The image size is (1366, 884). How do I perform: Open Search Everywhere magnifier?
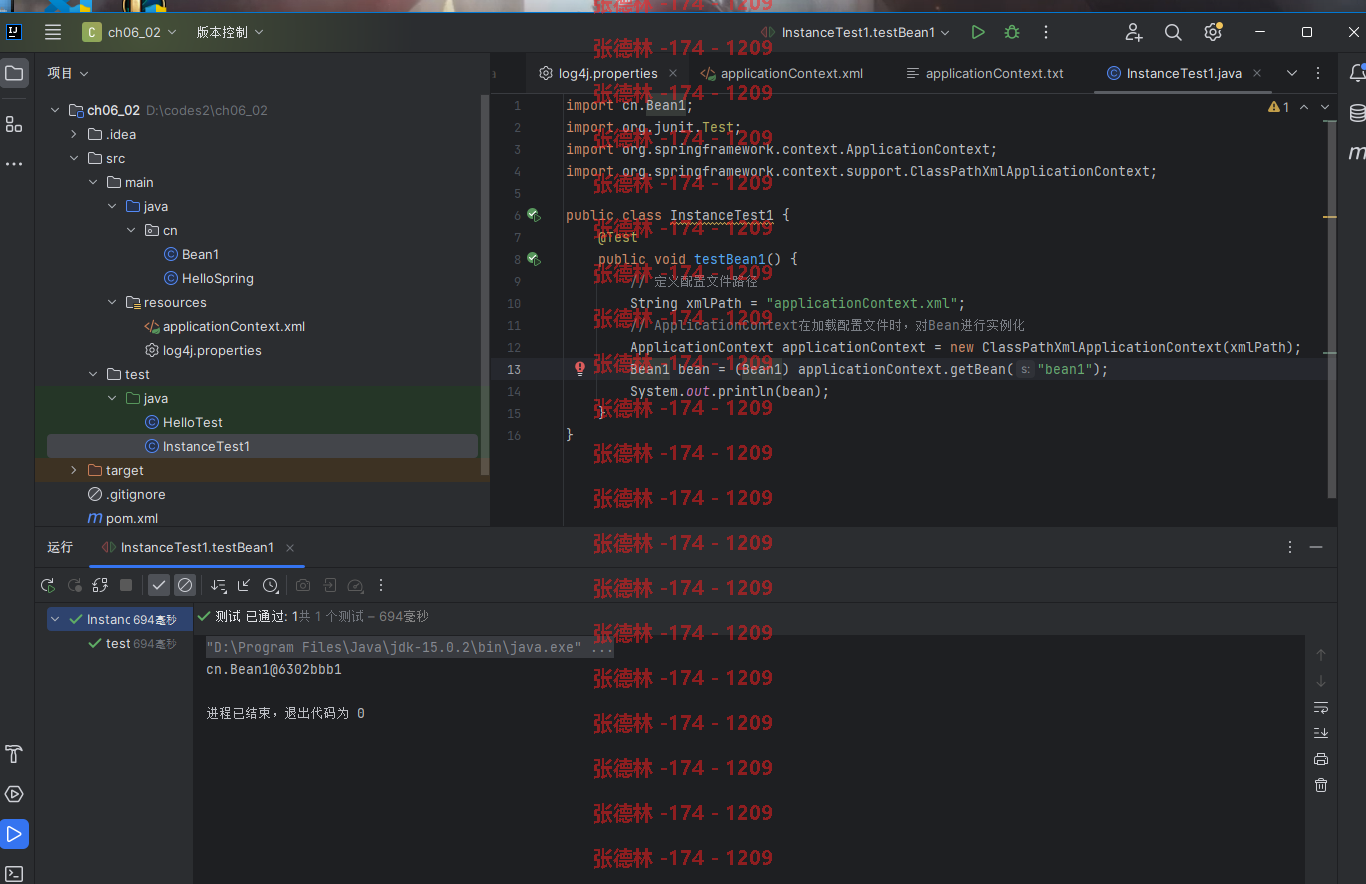click(1173, 32)
